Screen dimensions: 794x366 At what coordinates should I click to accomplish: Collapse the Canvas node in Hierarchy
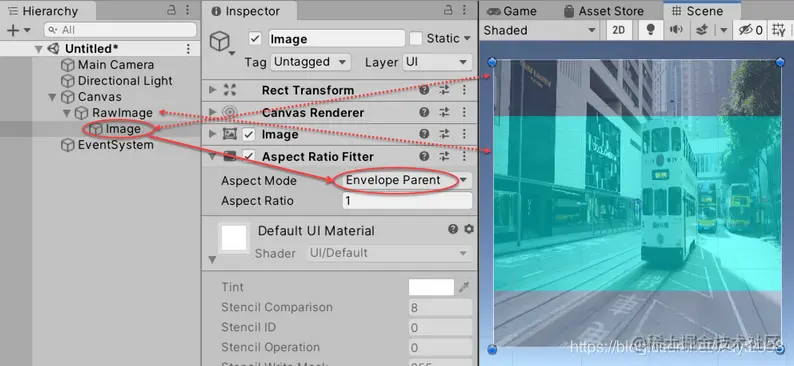pyautogui.click(x=52, y=97)
